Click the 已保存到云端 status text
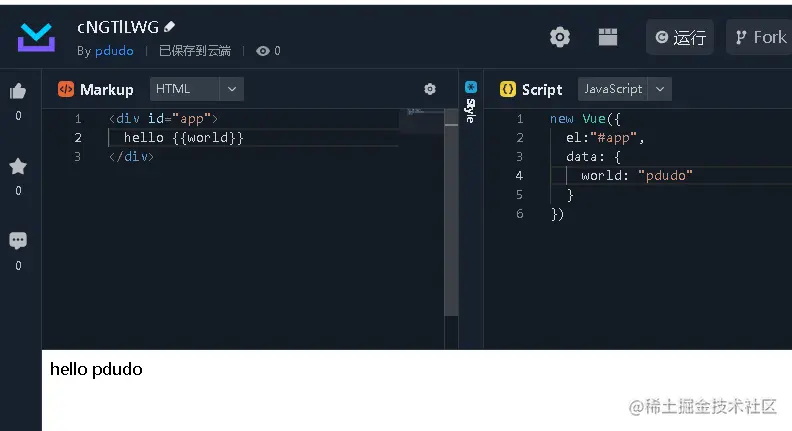Image resolution: width=792 pixels, height=431 pixels. [x=195, y=51]
